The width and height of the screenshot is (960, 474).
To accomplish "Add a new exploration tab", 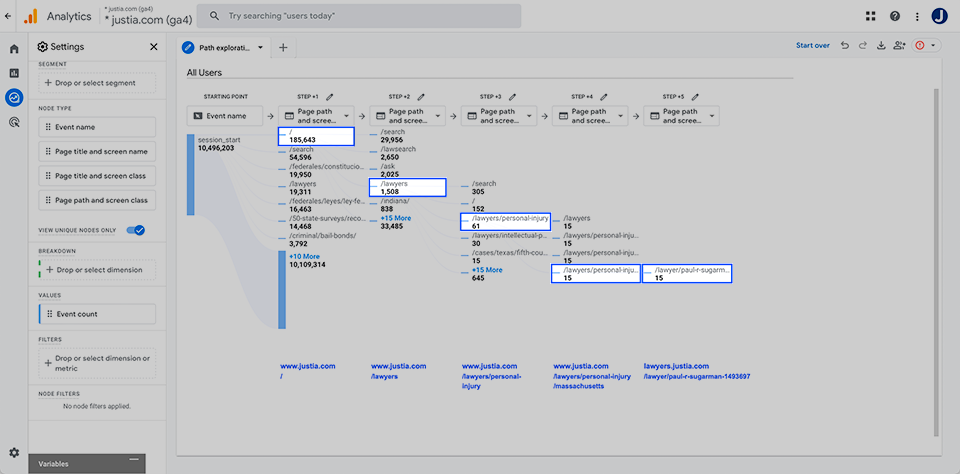I will pyautogui.click(x=283, y=47).
